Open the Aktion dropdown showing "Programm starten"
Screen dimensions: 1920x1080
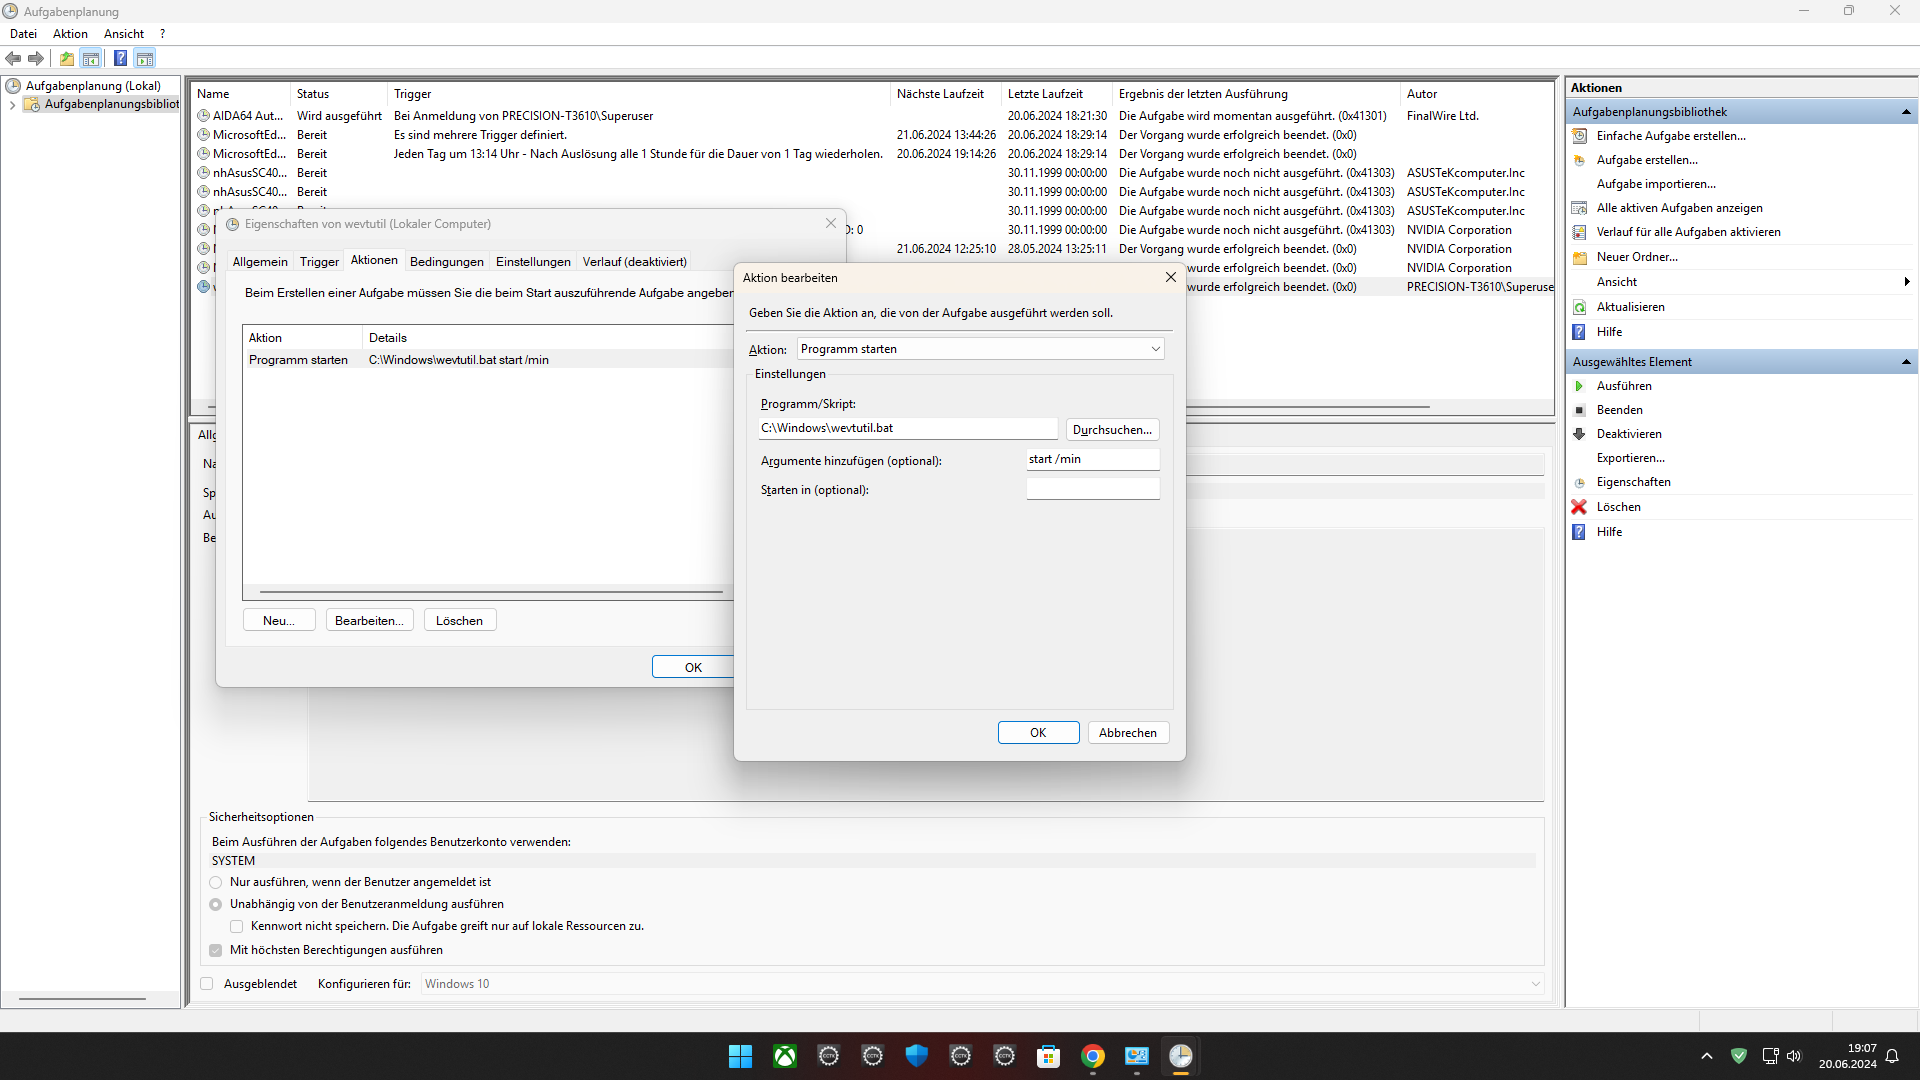[x=1154, y=348]
